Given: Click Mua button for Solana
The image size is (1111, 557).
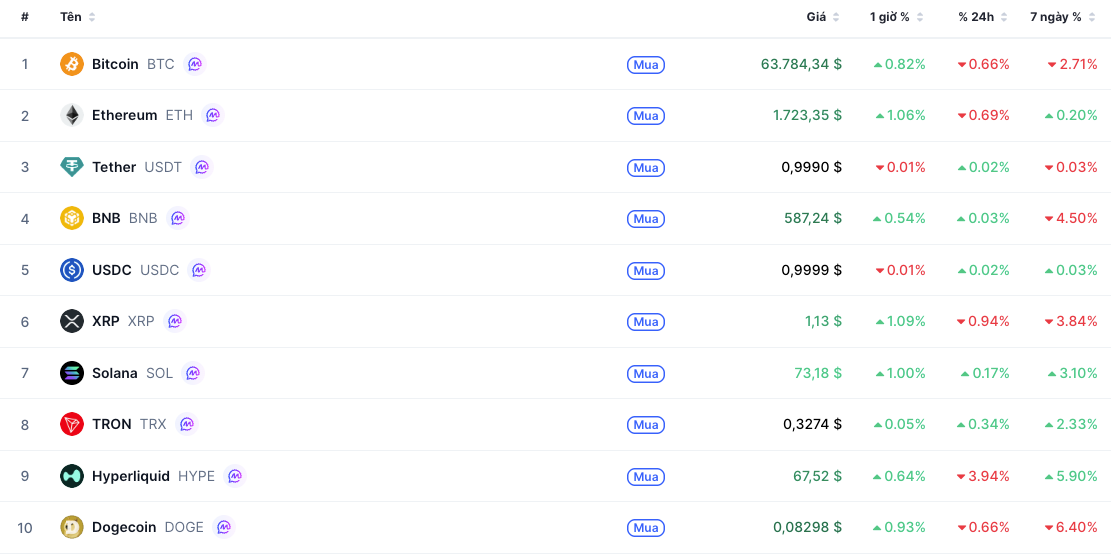Looking at the screenshot, I should click(x=645, y=373).
